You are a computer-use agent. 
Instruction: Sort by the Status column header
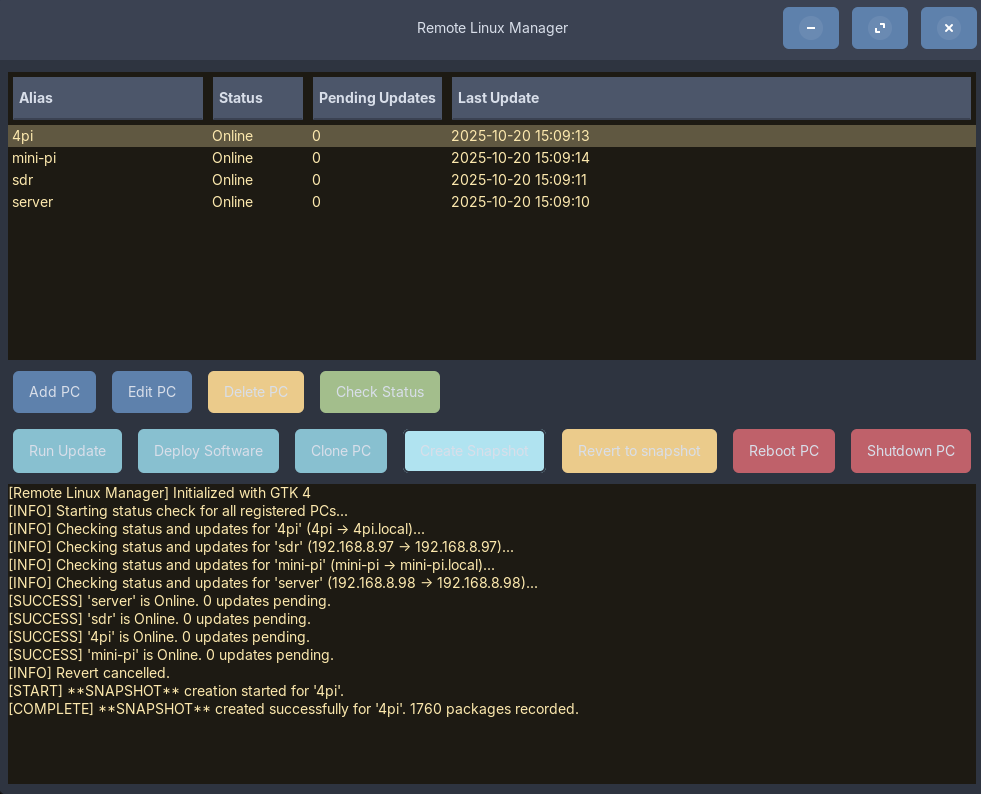tap(258, 98)
